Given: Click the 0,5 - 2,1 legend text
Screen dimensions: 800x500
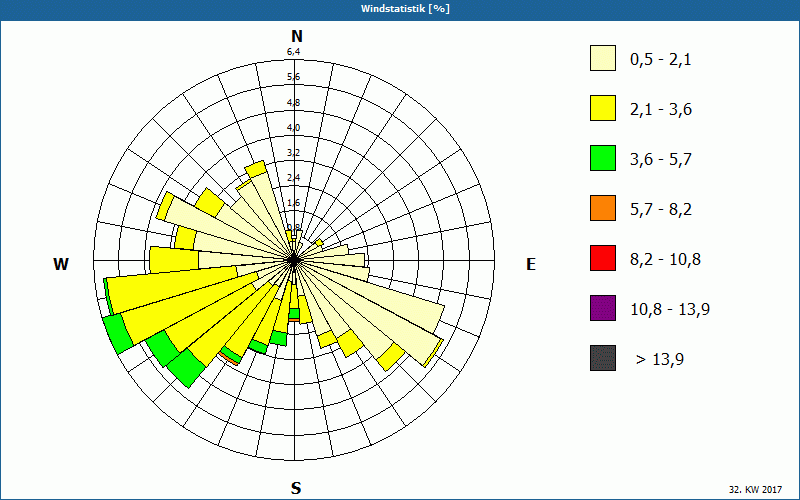Looking at the screenshot, I should tap(661, 60).
